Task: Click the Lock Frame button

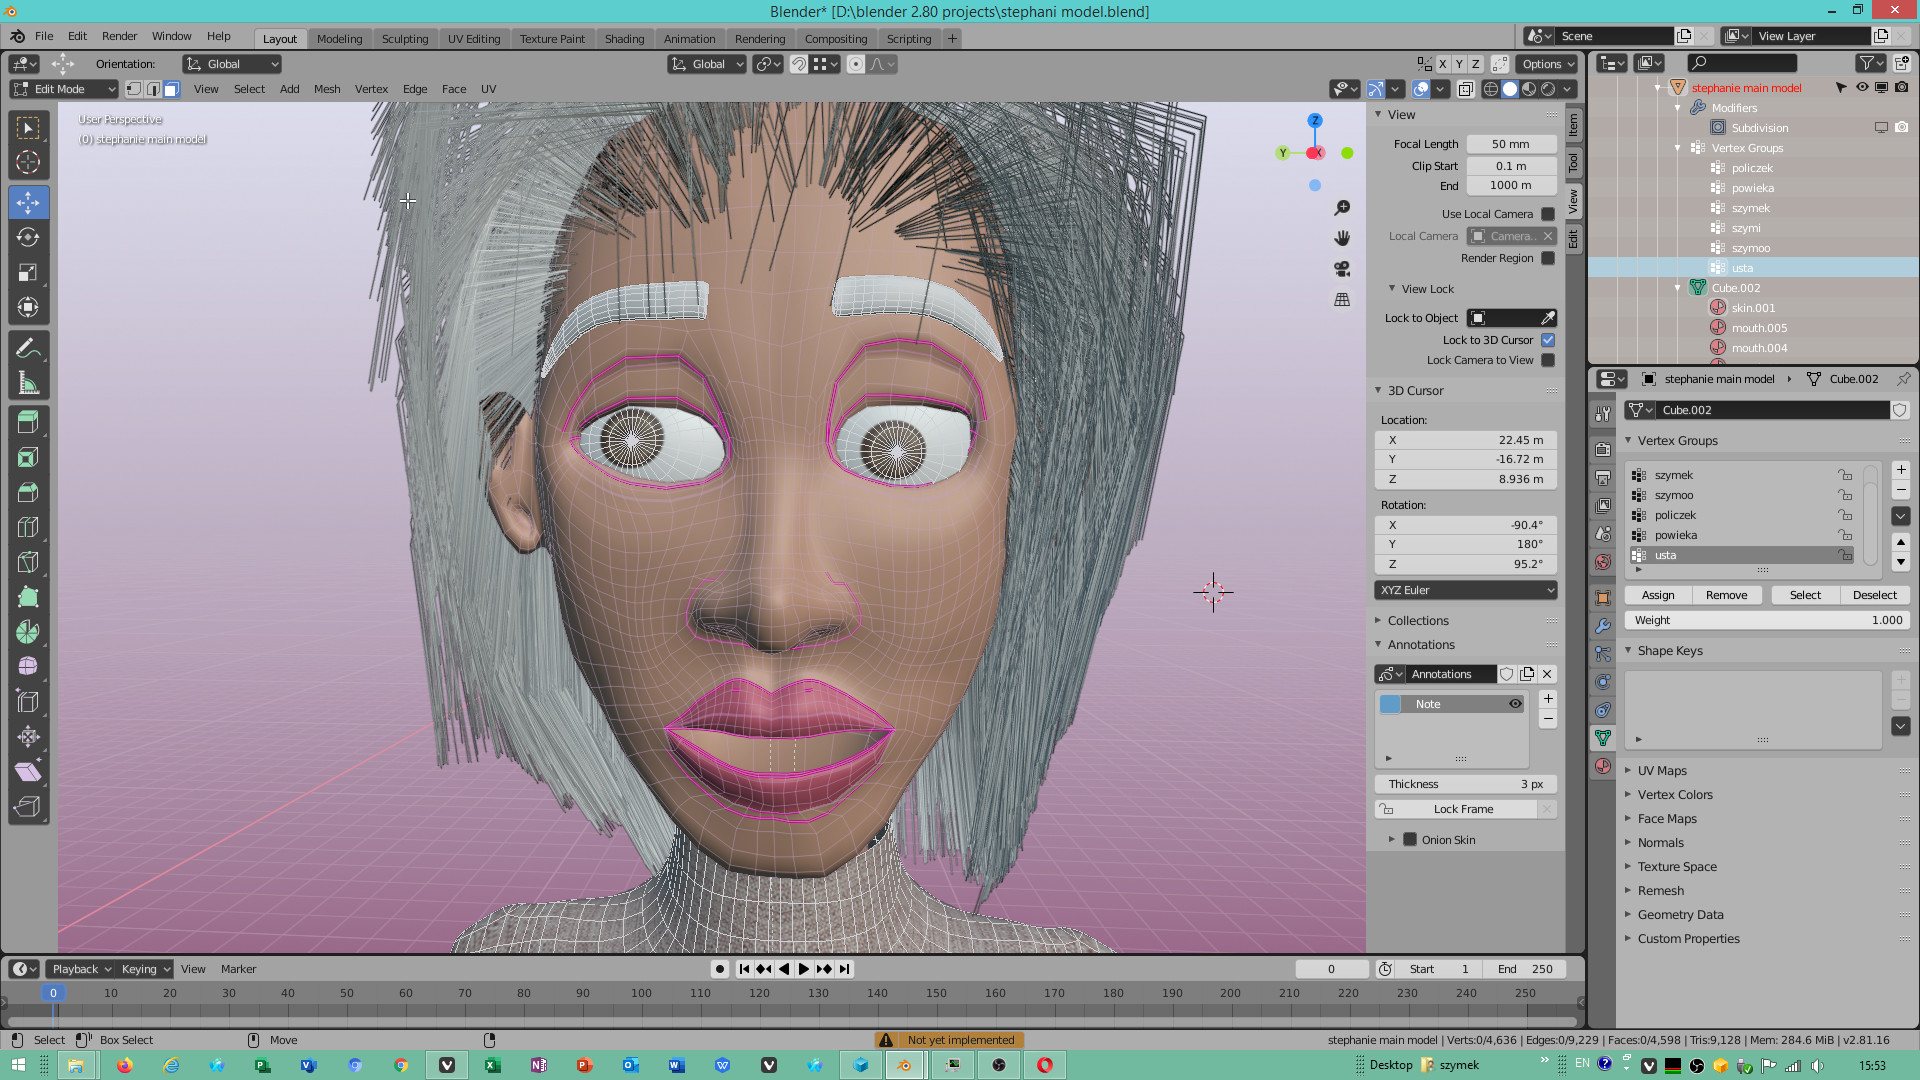Action: click(x=1456, y=809)
